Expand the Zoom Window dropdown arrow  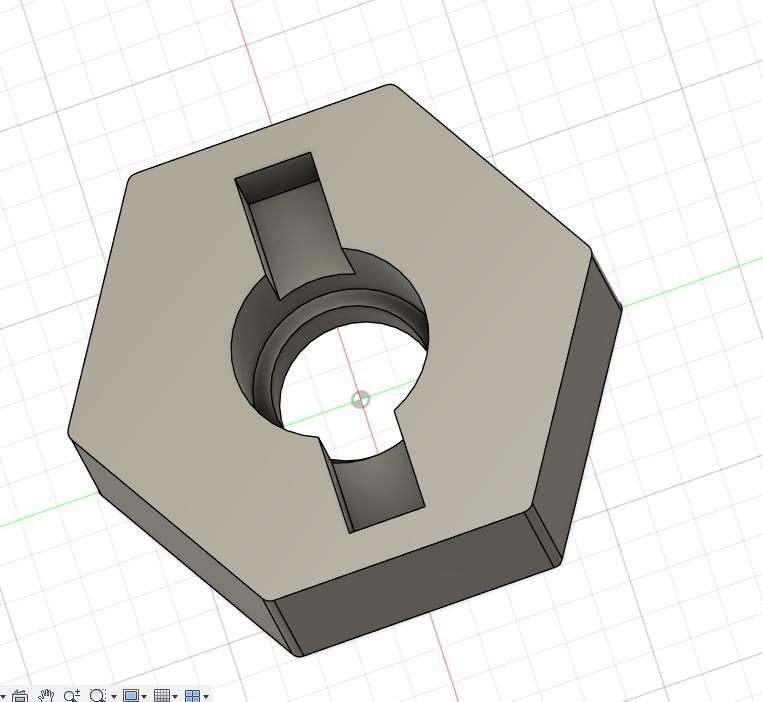point(114,697)
